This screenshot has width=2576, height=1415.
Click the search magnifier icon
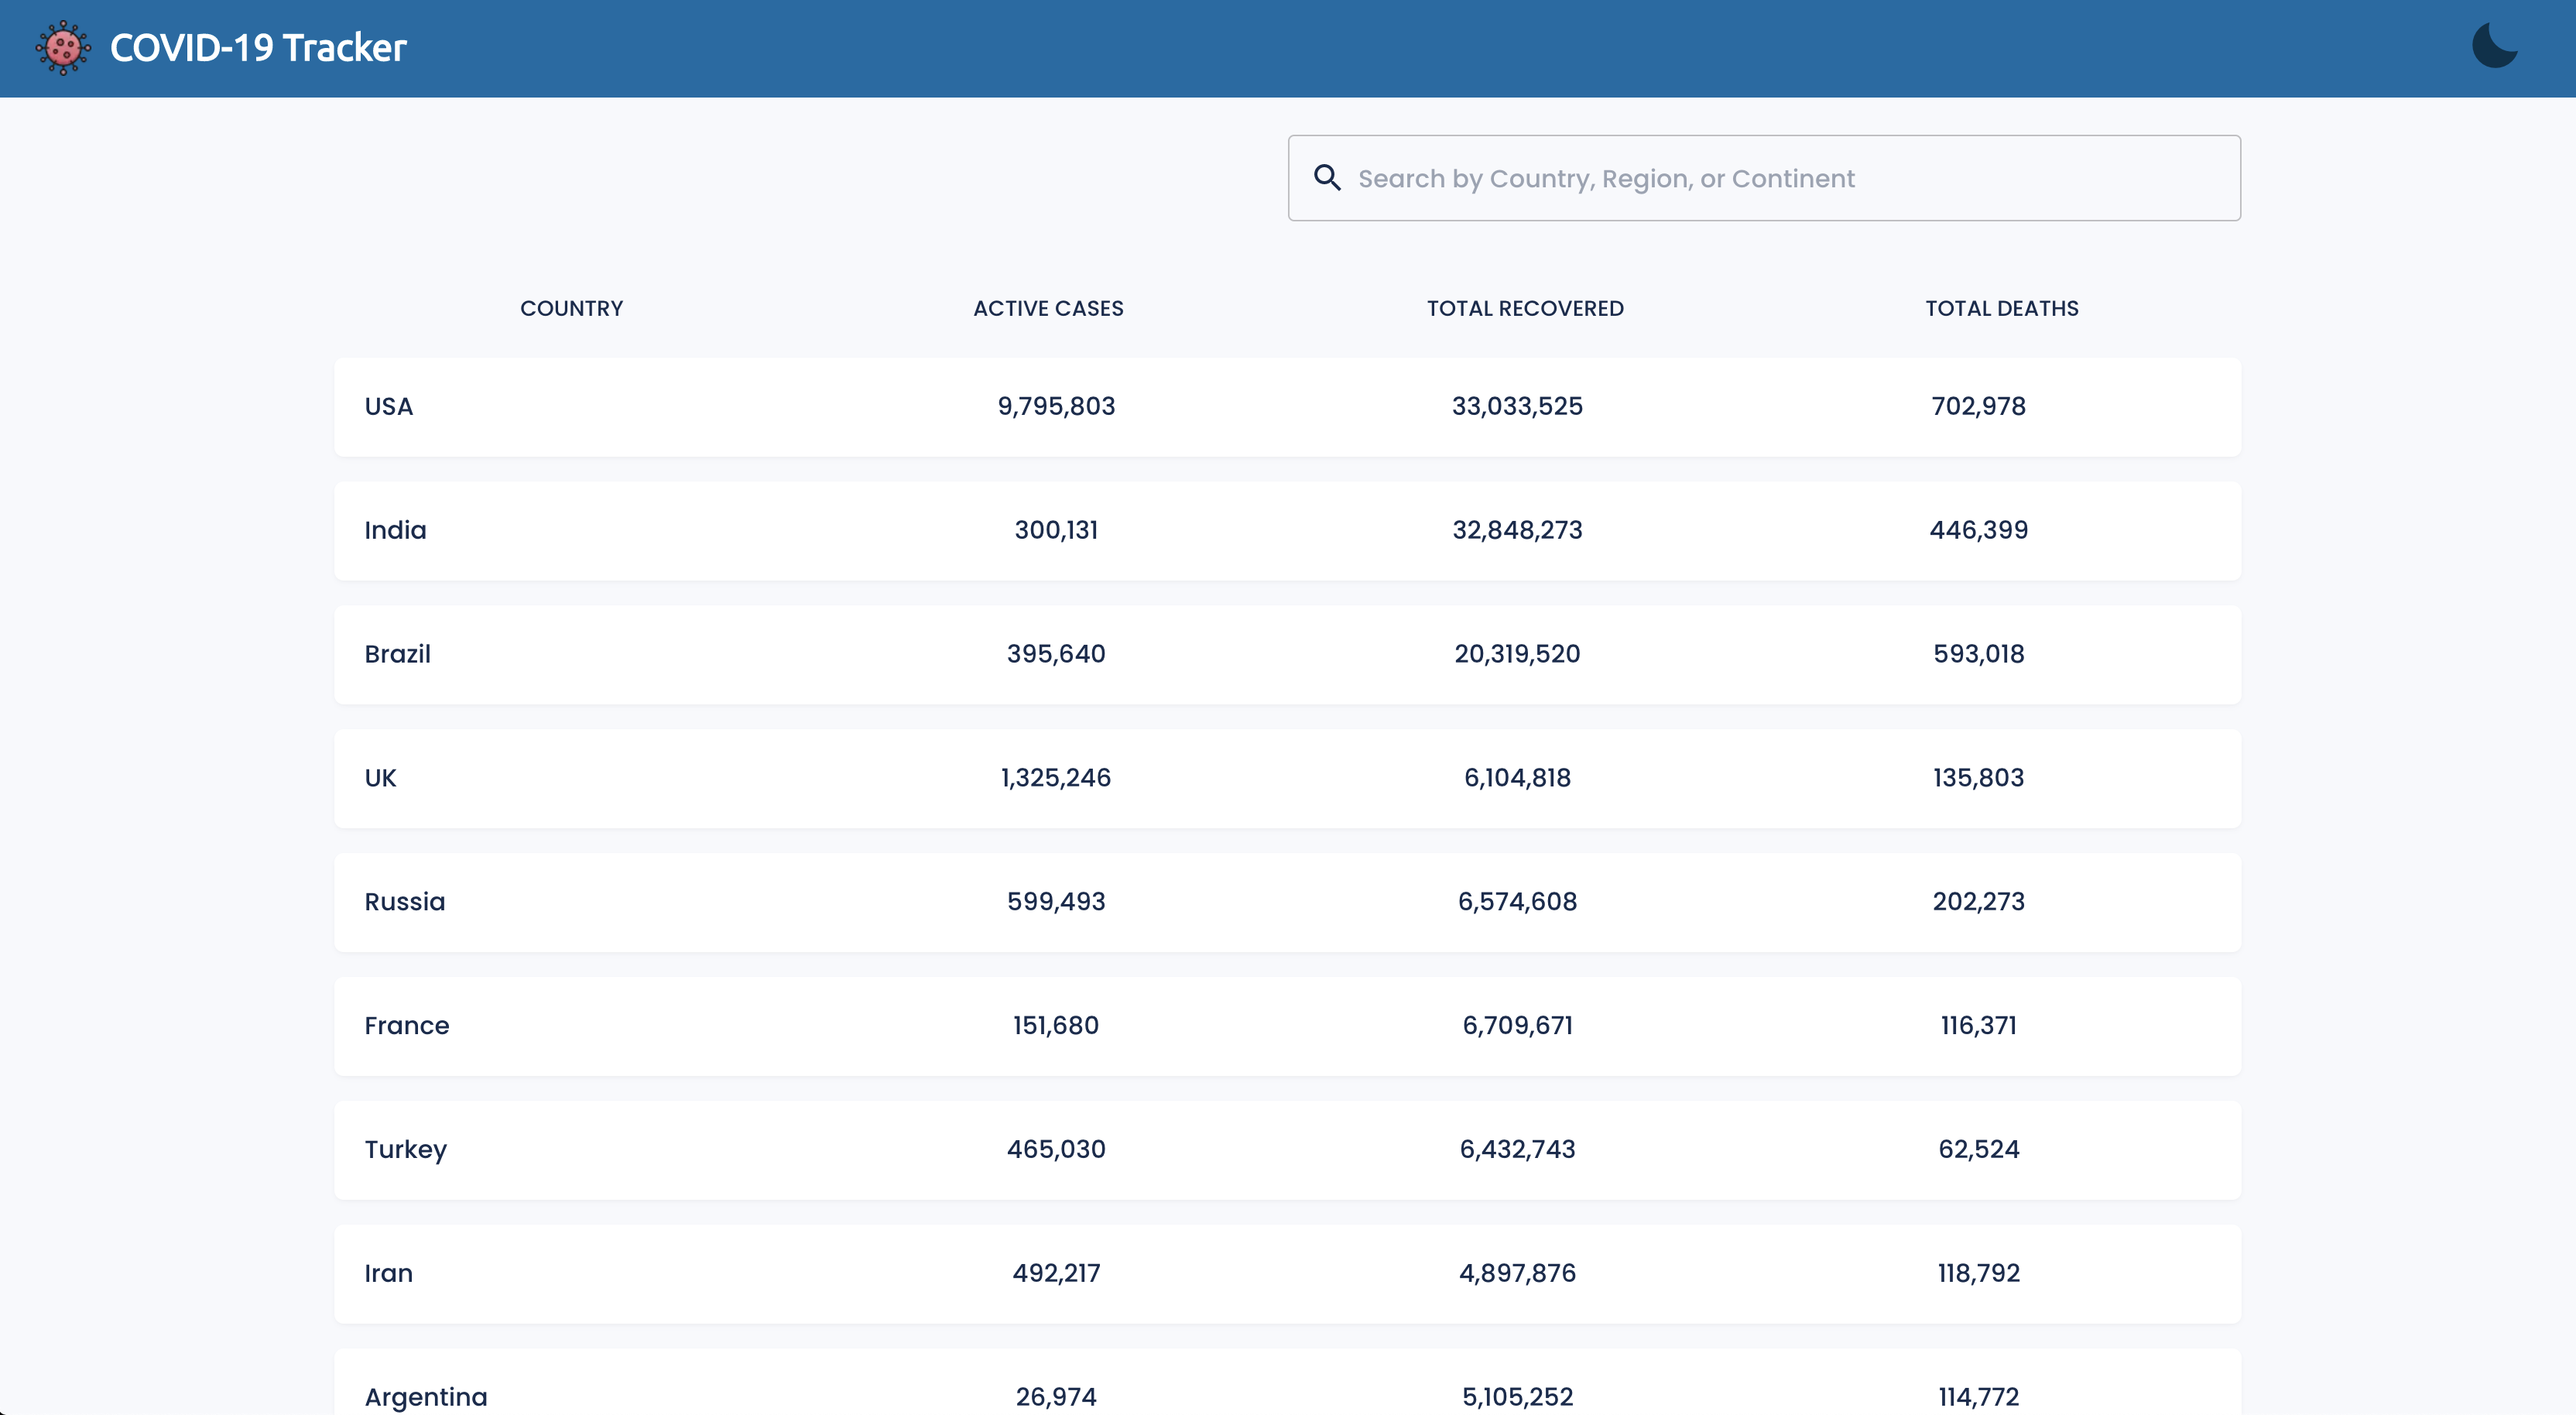point(1327,178)
